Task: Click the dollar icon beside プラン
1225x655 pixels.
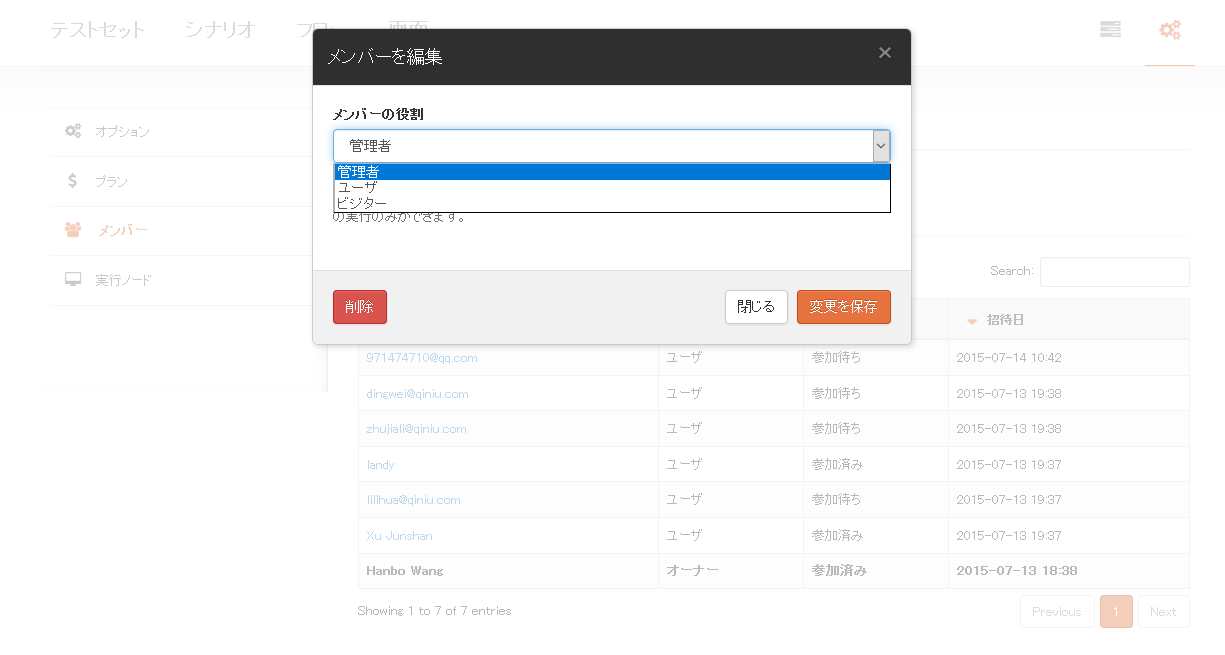Action: pos(72,181)
